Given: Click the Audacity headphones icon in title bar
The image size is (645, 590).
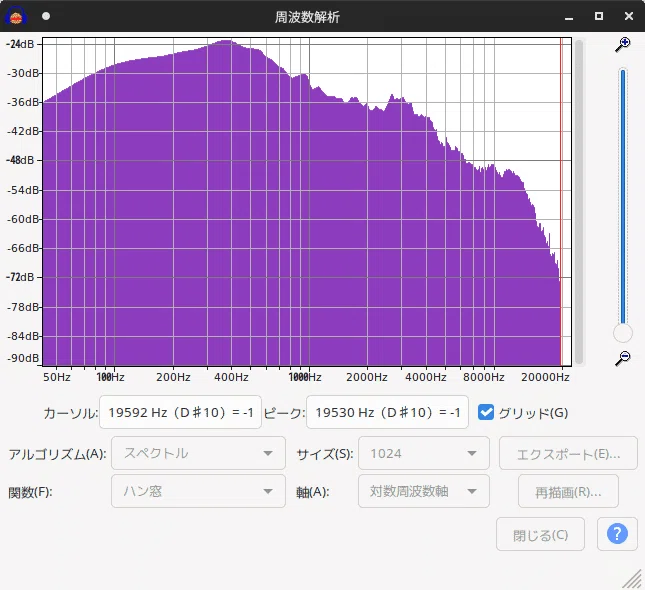Looking at the screenshot, I should point(16,16).
